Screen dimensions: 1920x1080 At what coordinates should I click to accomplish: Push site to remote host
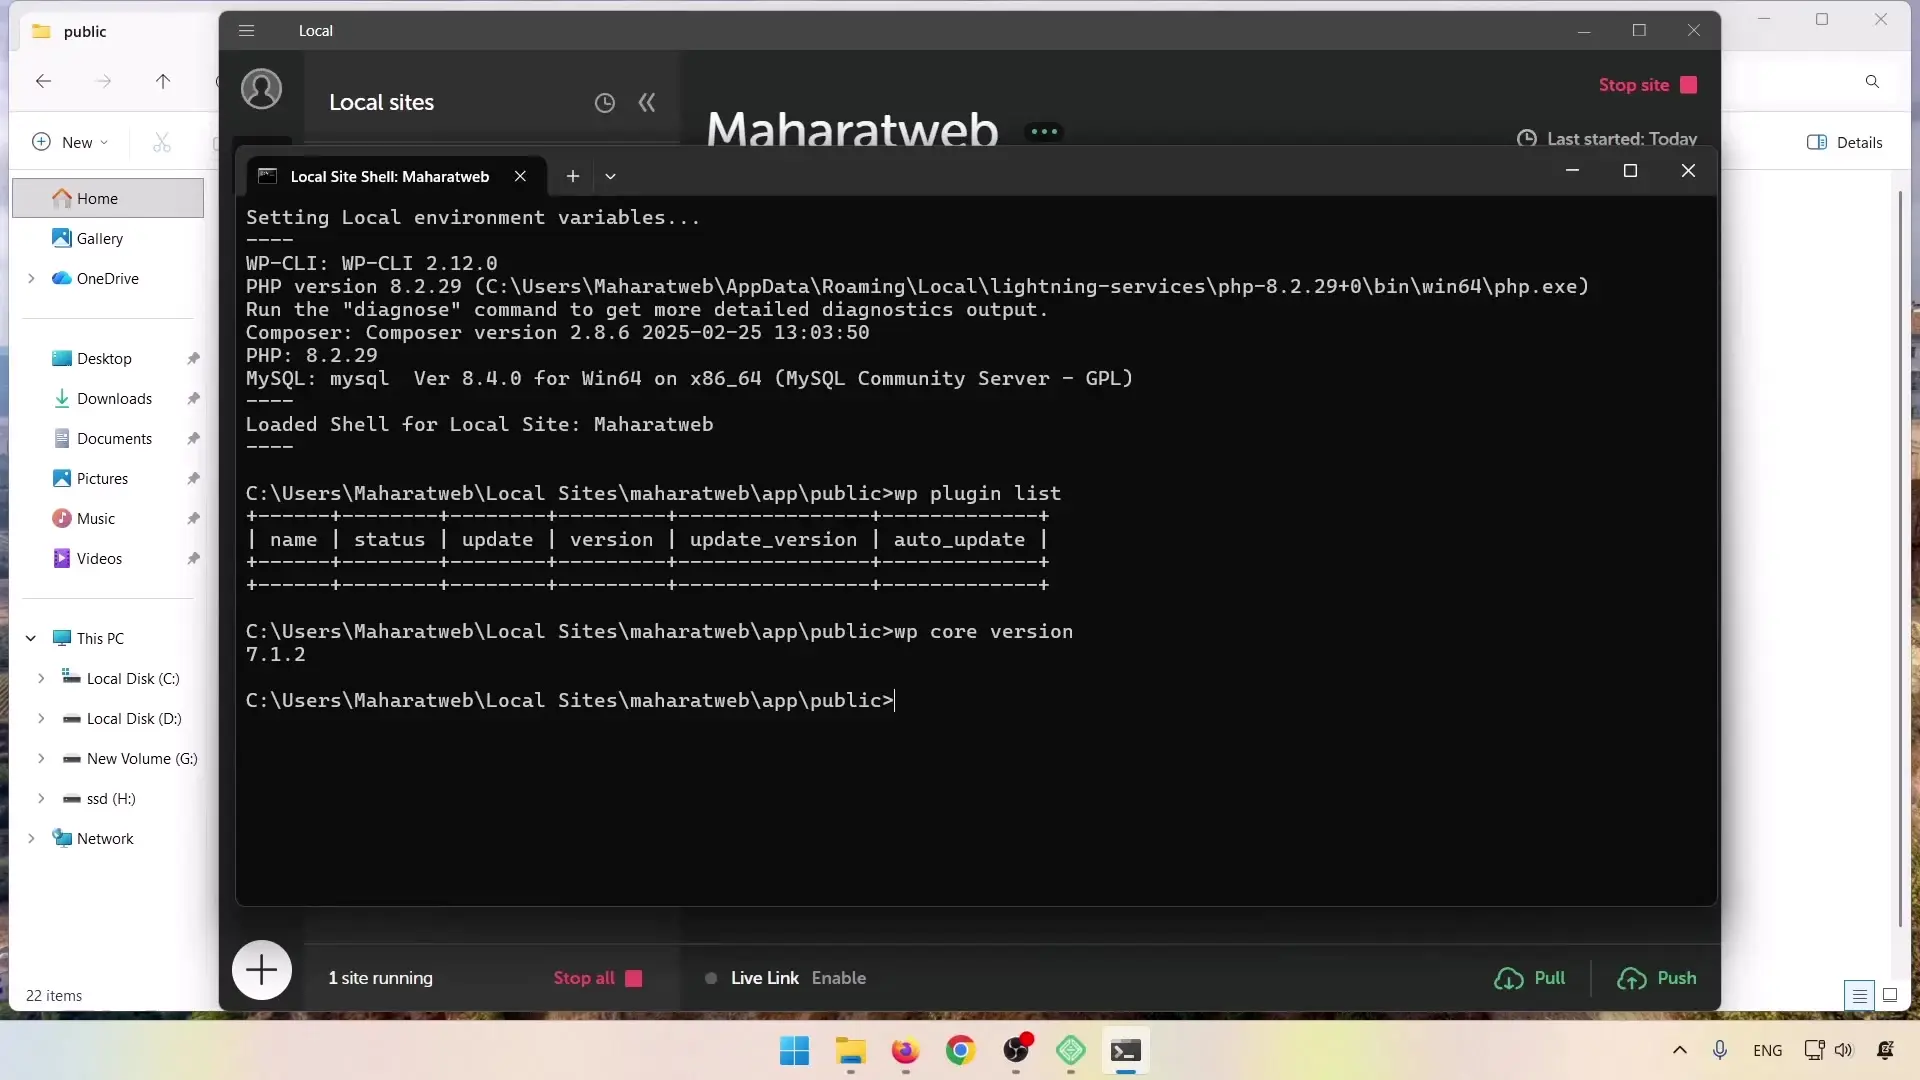(x=1657, y=978)
